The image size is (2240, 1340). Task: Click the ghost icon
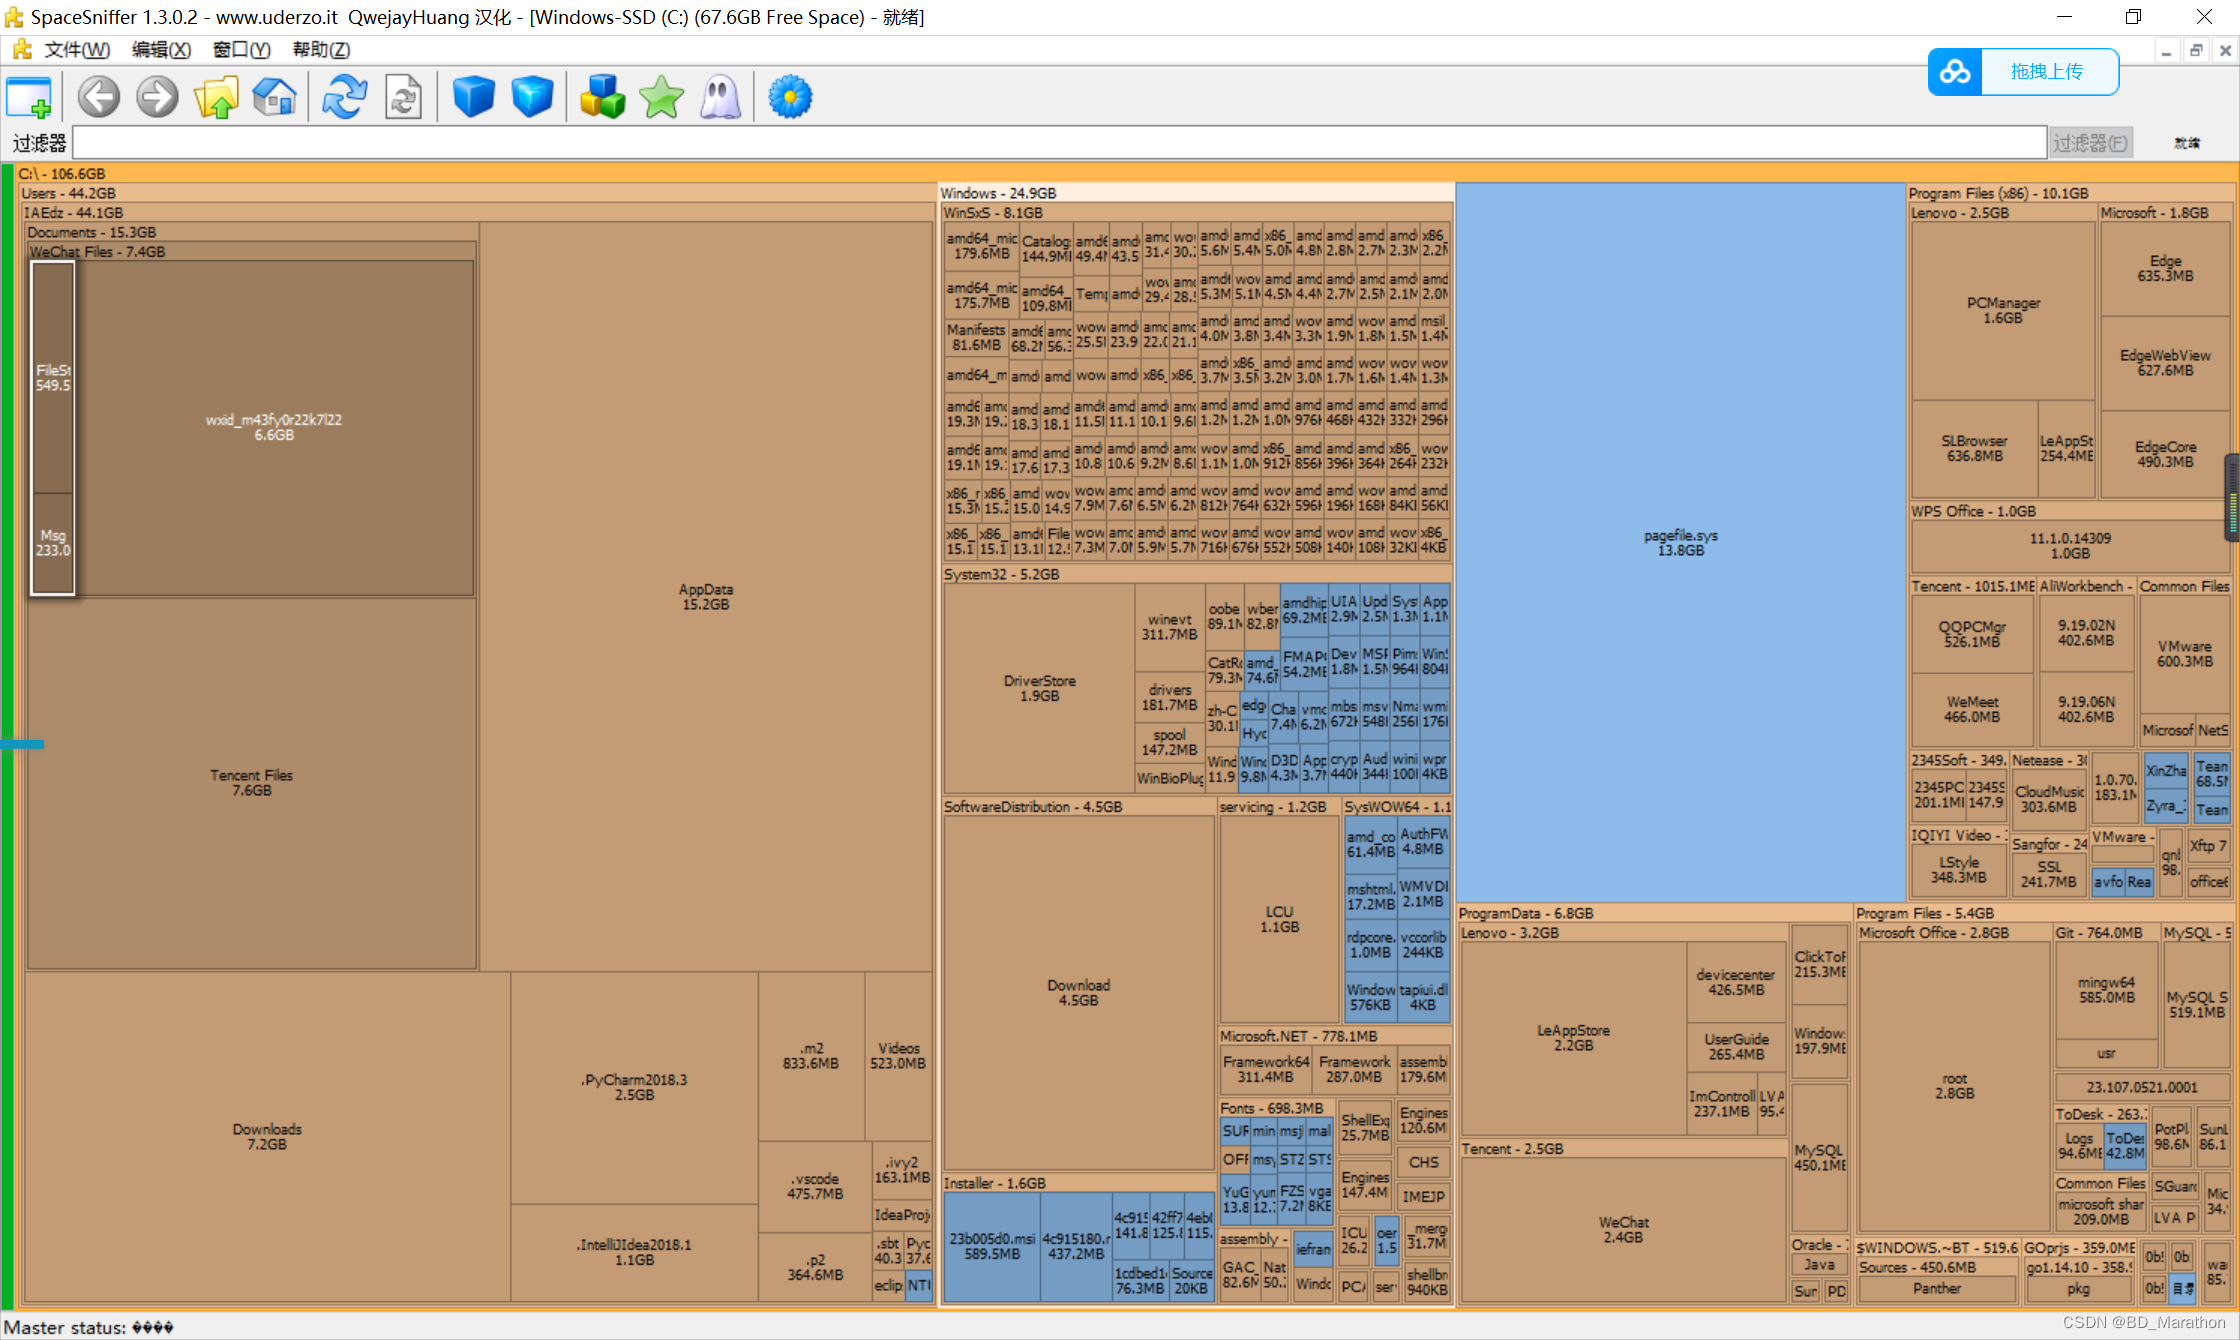(720, 98)
